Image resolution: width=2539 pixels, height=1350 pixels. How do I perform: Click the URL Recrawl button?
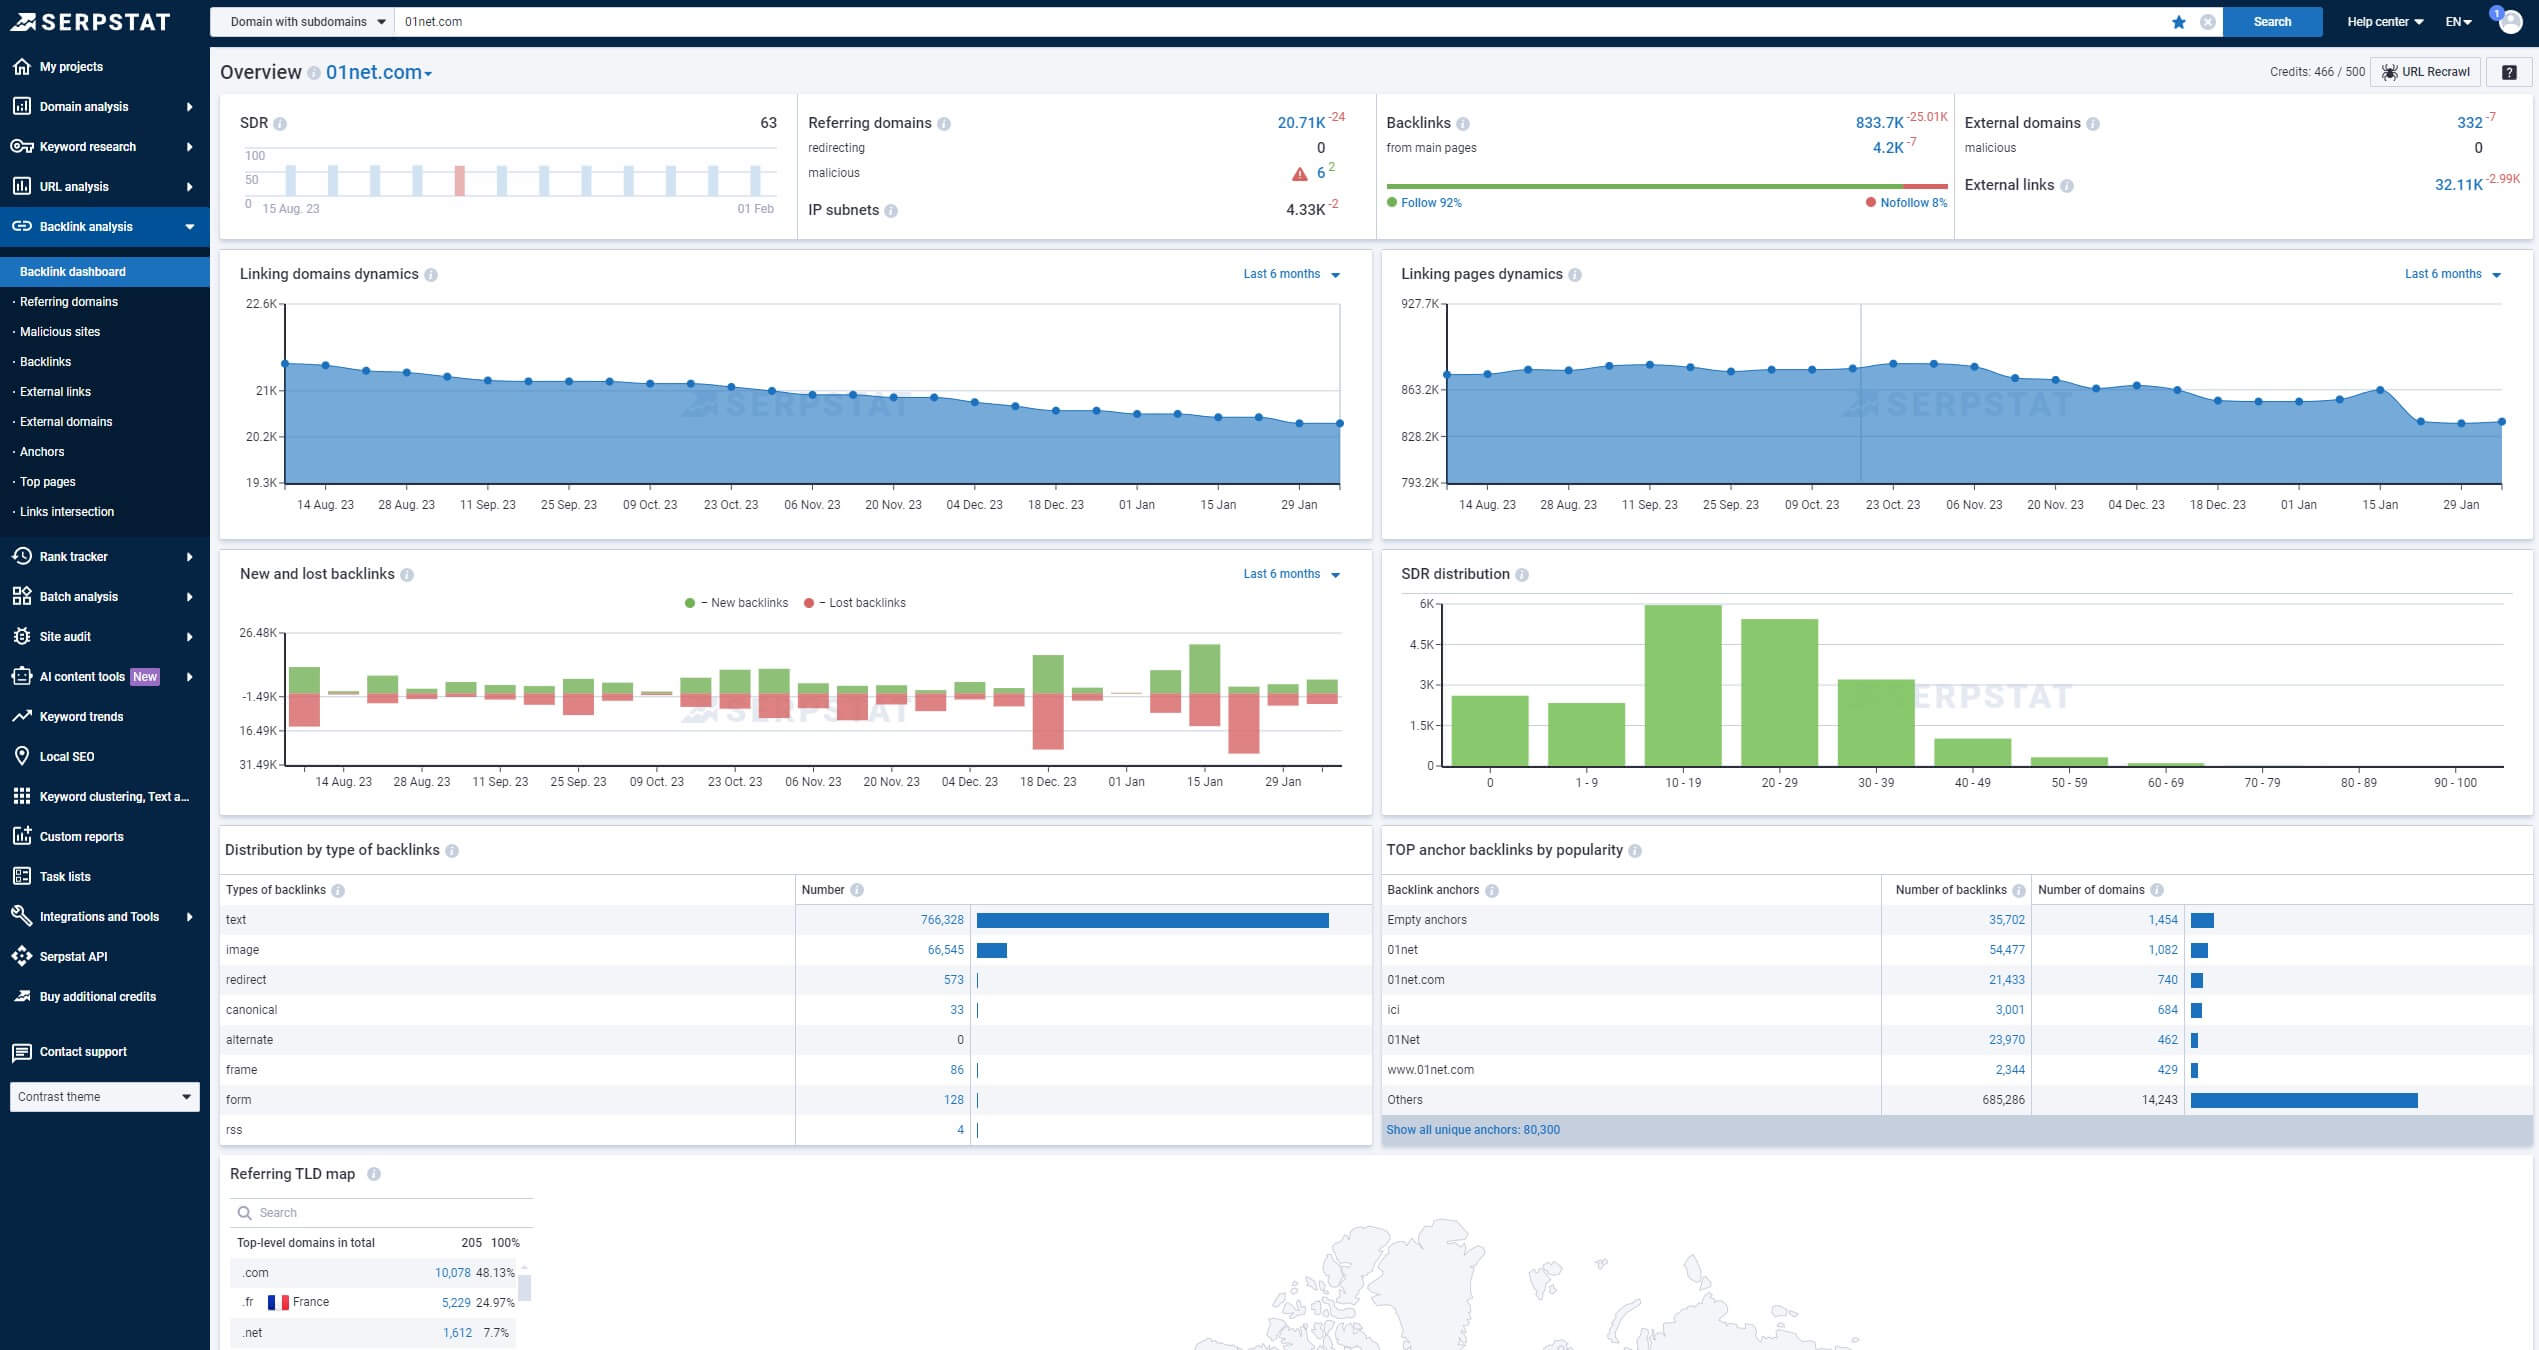[2426, 72]
